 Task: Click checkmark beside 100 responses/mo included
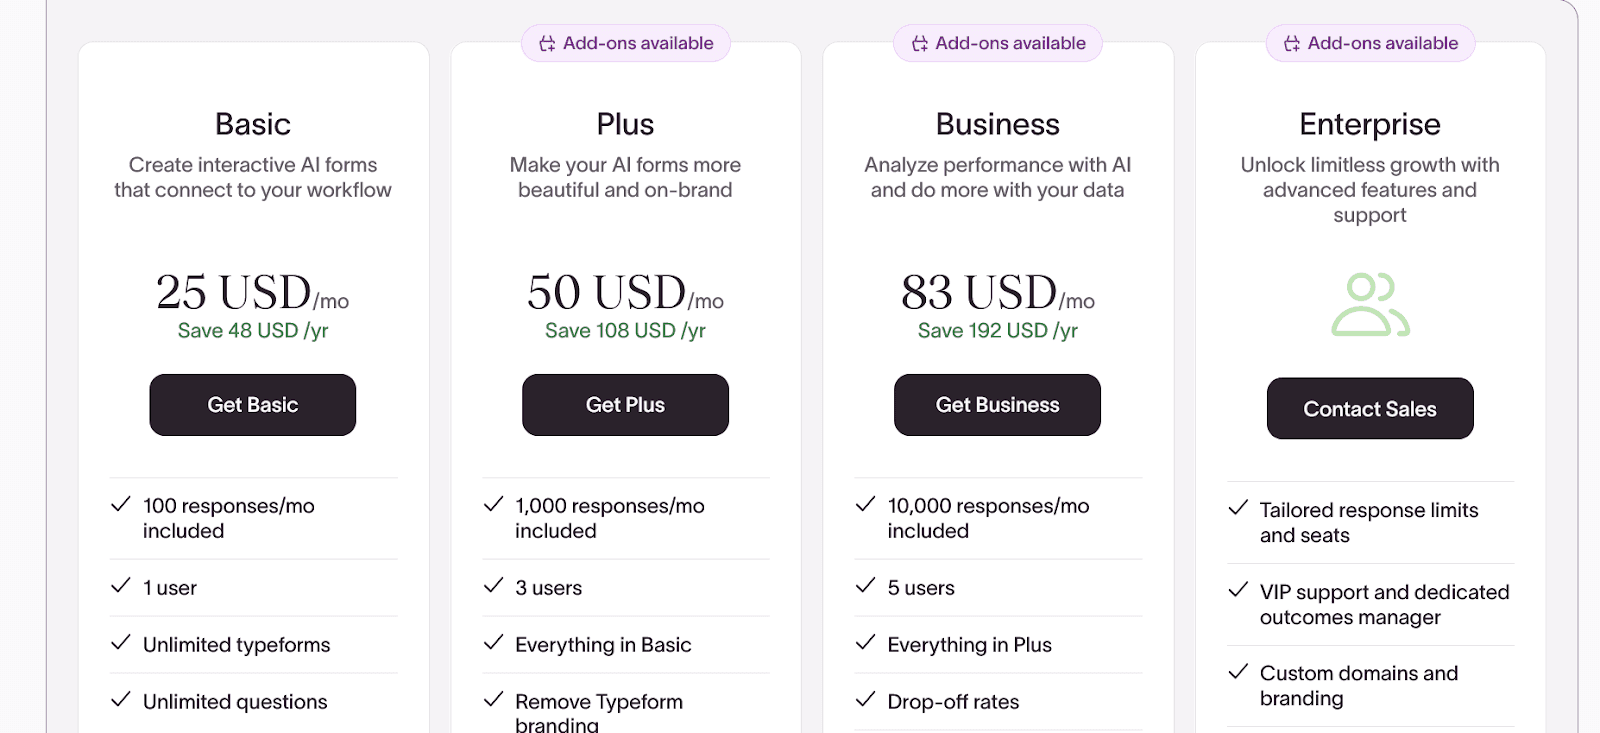(121, 505)
